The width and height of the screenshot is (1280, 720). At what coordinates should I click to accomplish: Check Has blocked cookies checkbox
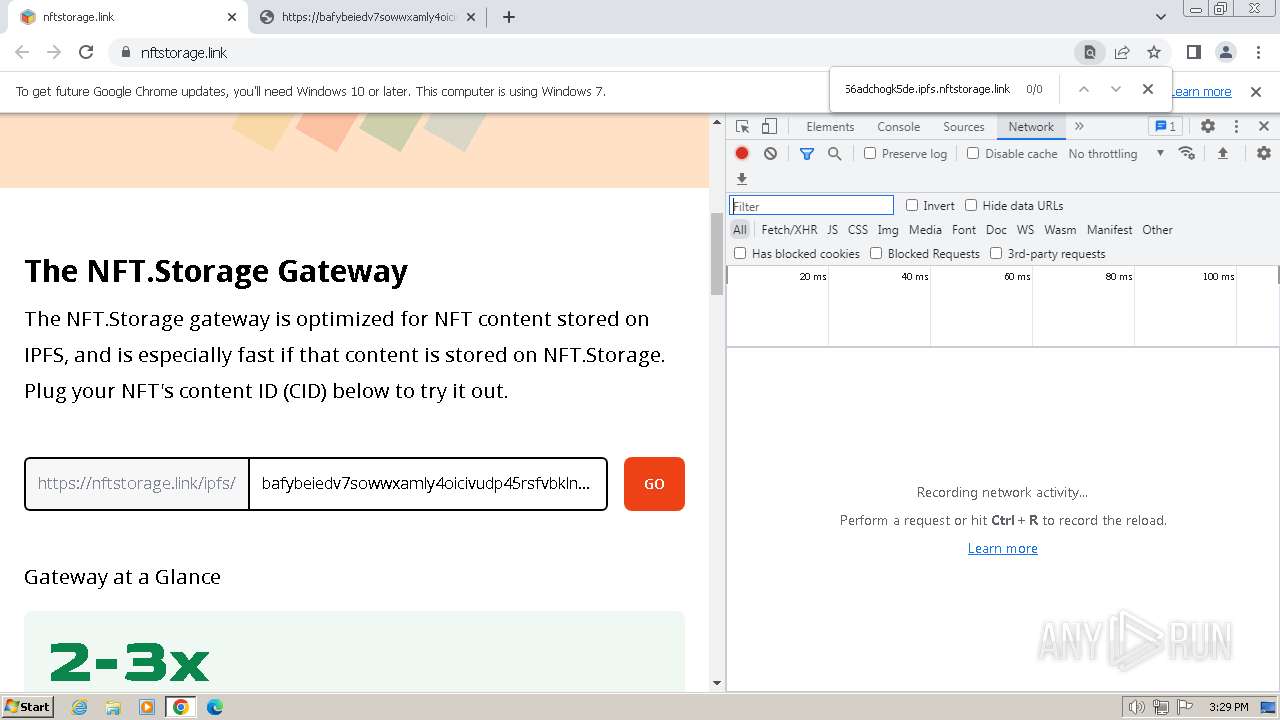pyautogui.click(x=740, y=253)
